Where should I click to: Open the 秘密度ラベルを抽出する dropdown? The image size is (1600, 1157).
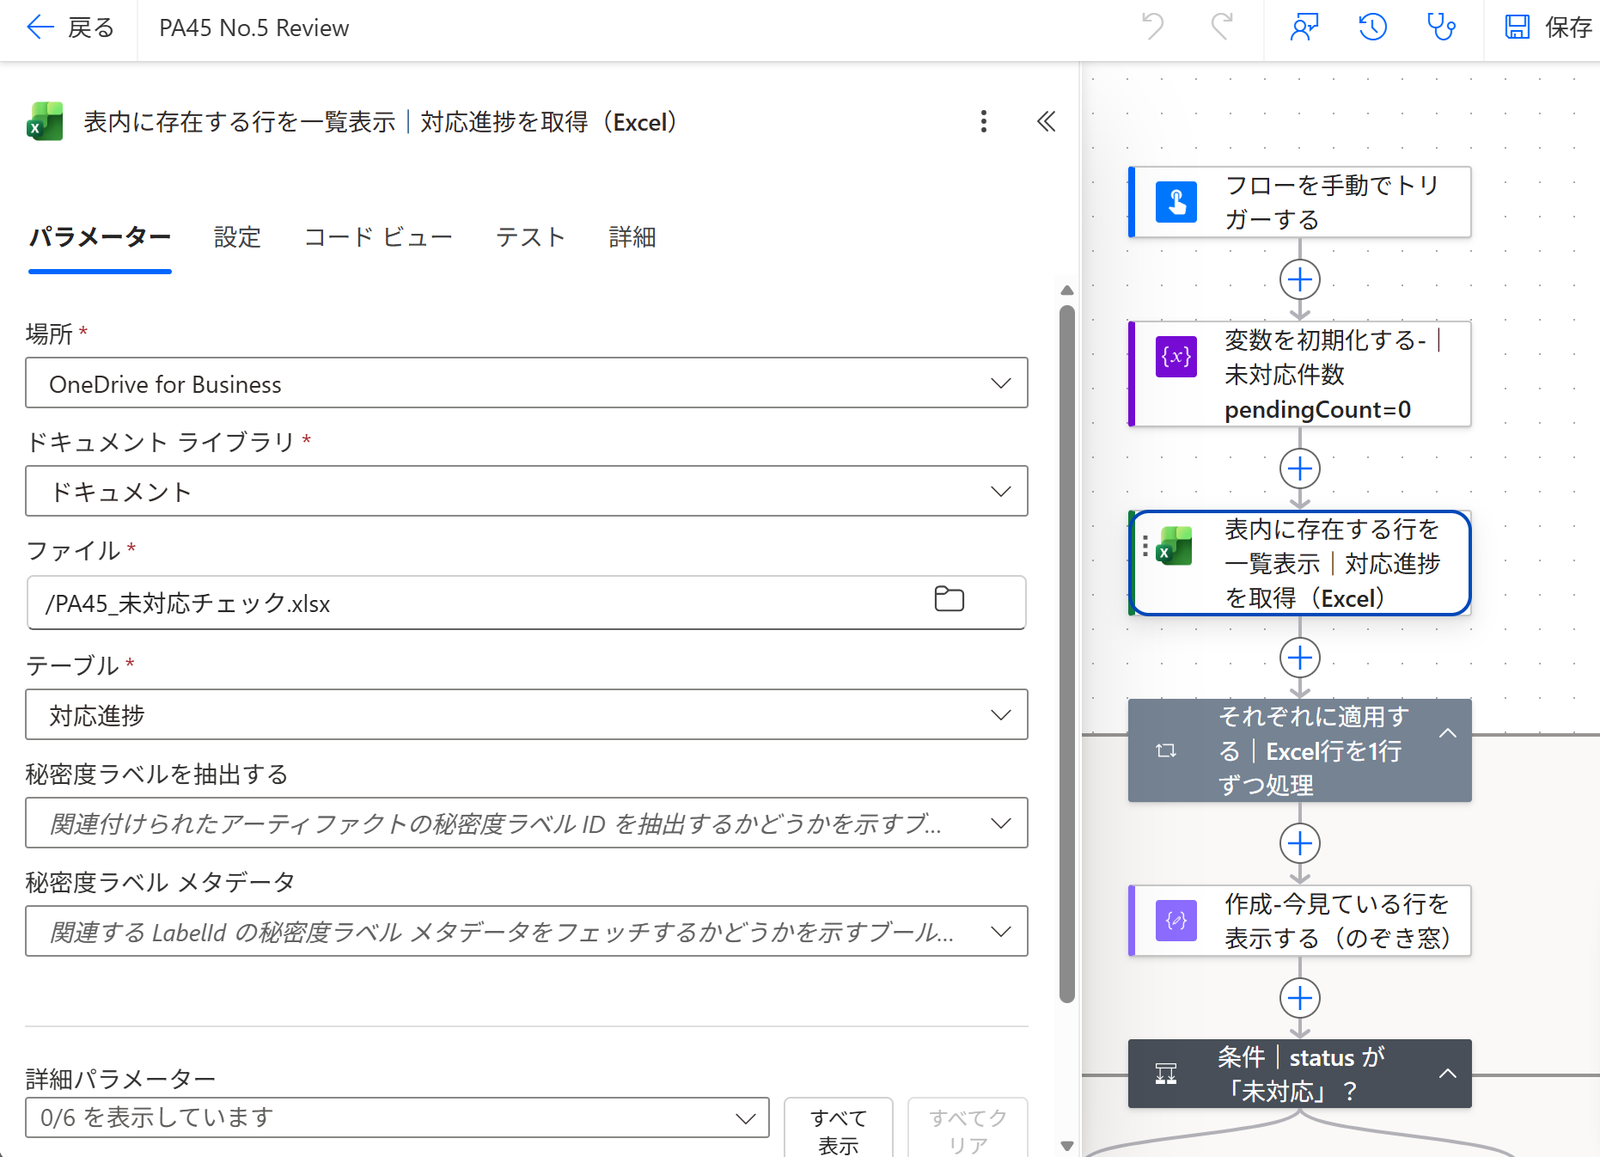tap(526, 823)
